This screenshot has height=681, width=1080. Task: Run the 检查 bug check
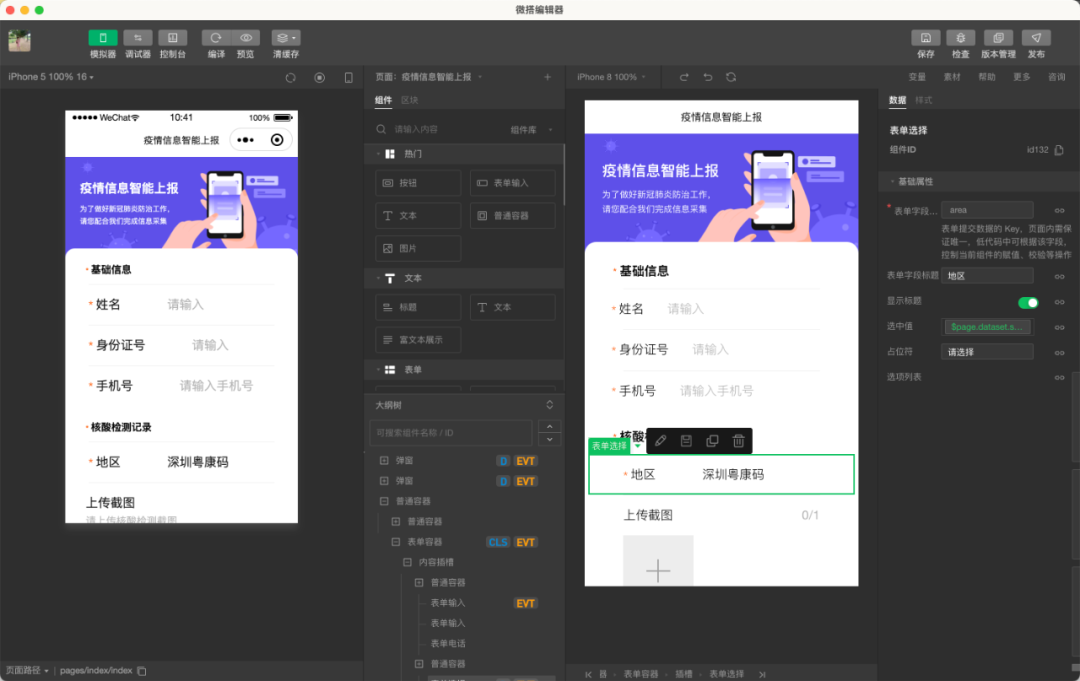pyautogui.click(x=961, y=38)
